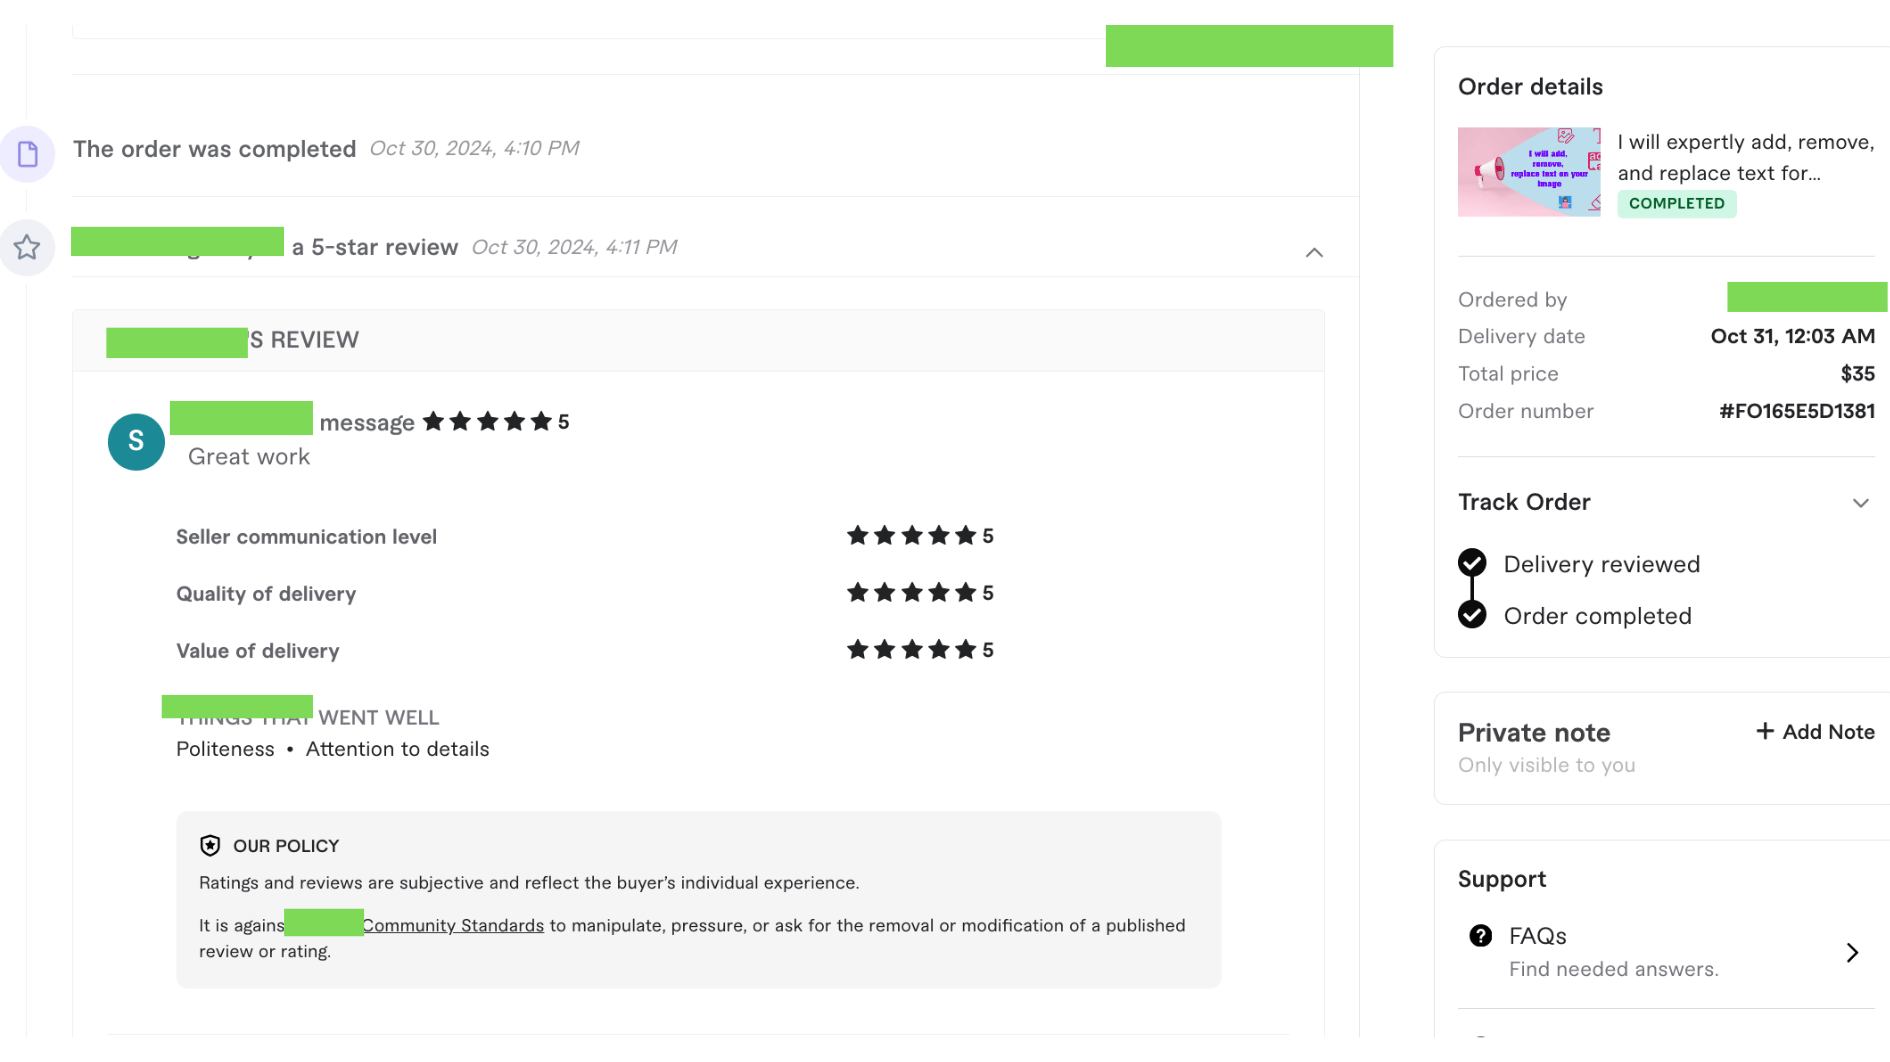Open FAQs using the right chevron
This screenshot has width=1890, height=1062.
click(1852, 953)
